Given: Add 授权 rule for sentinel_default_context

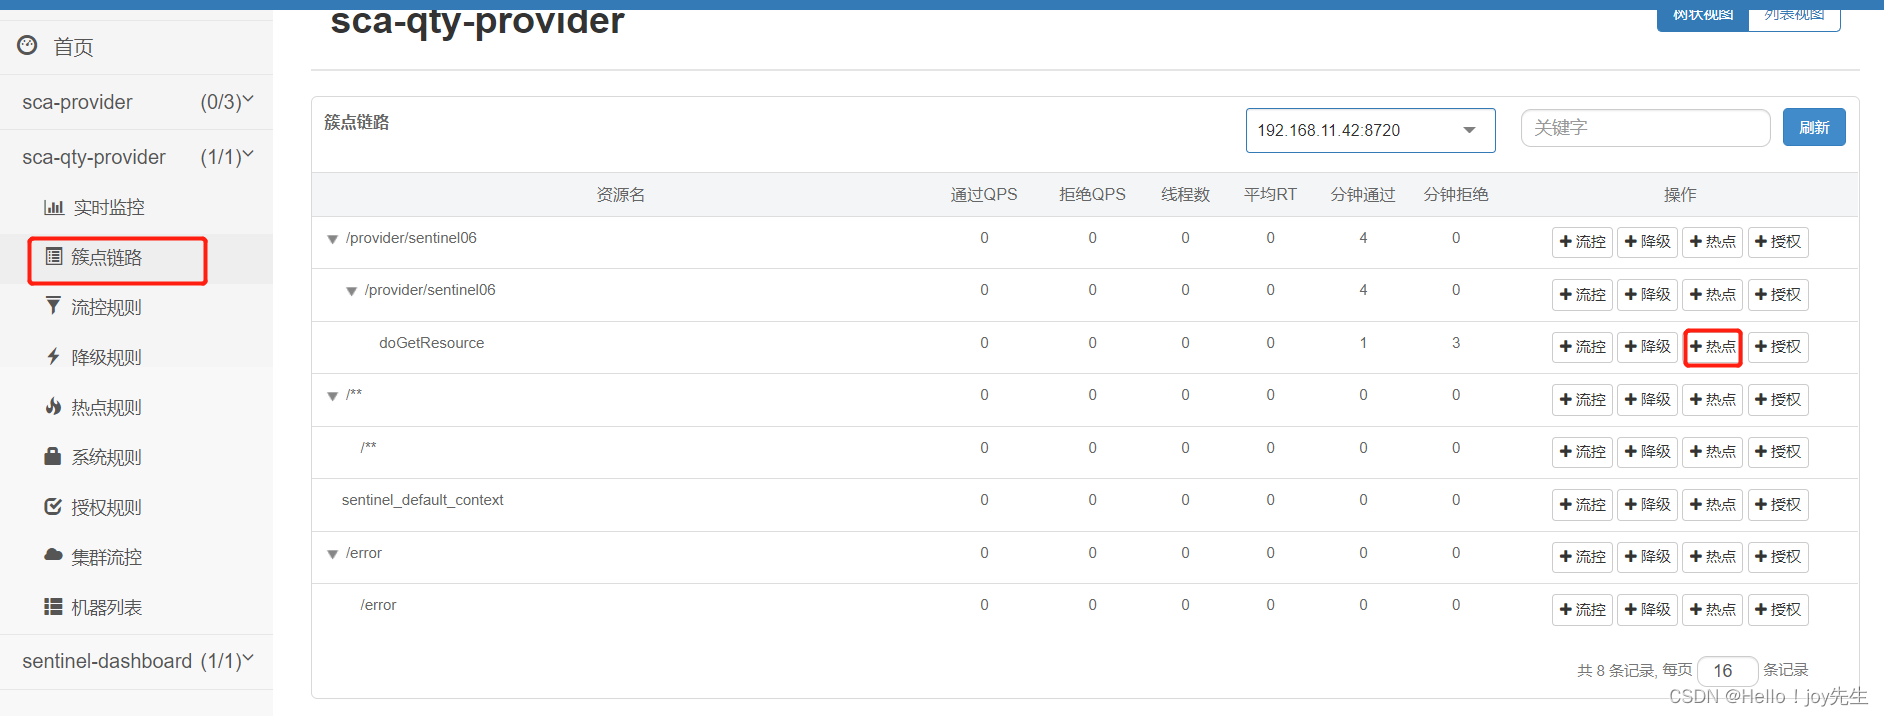Looking at the screenshot, I should pyautogui.click(x=1778, y=505).
